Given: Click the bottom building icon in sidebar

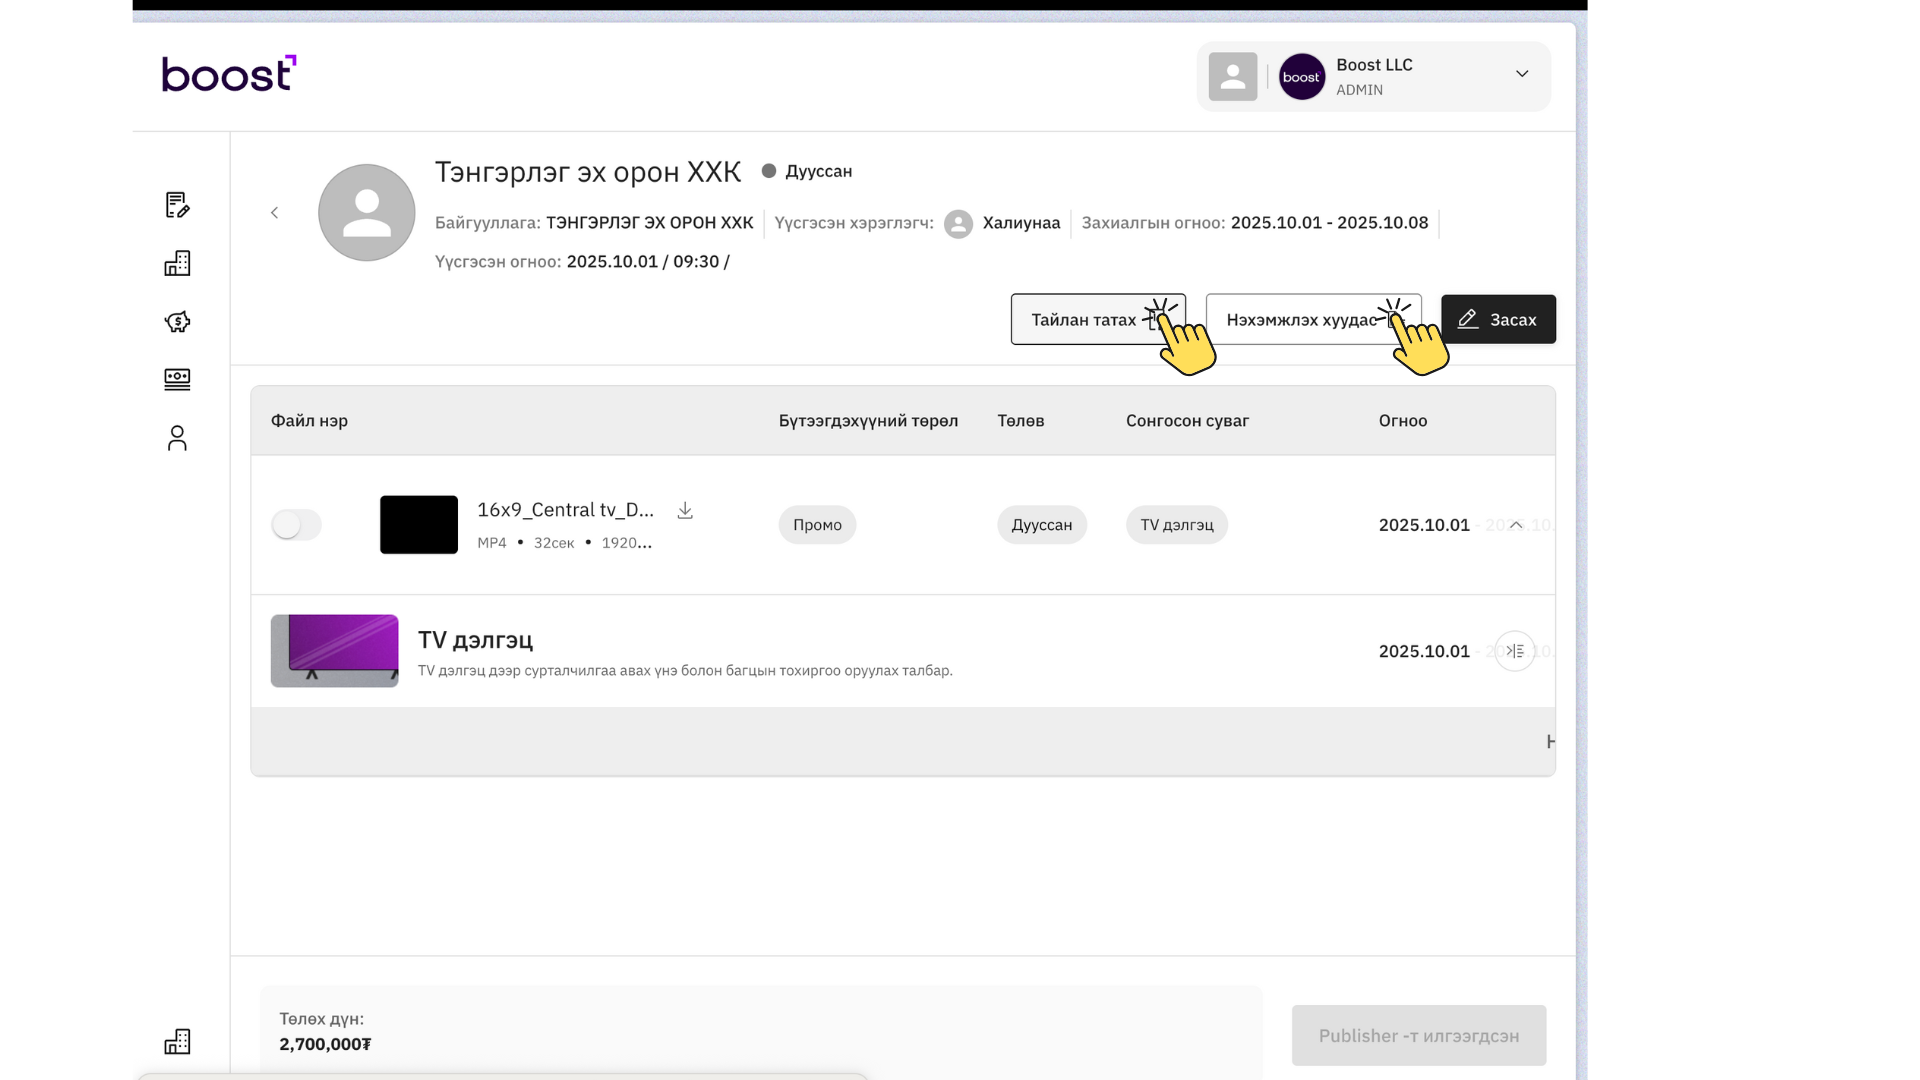Looking at the screenshot, I should [177, 1041].
